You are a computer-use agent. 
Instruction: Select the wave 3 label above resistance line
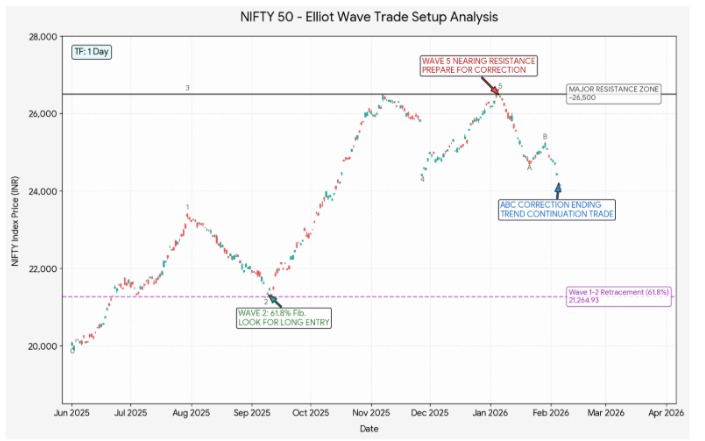pyautogui.click(x=187, y=88)
